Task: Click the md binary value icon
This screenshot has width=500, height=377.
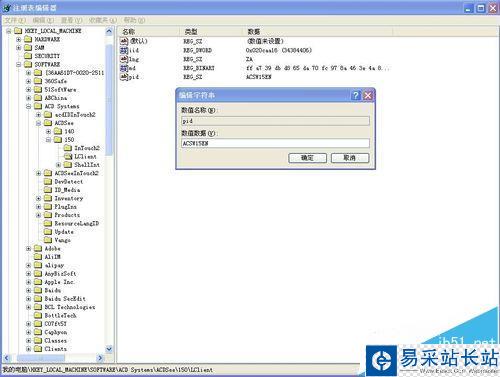Action: tap(124, 68)
